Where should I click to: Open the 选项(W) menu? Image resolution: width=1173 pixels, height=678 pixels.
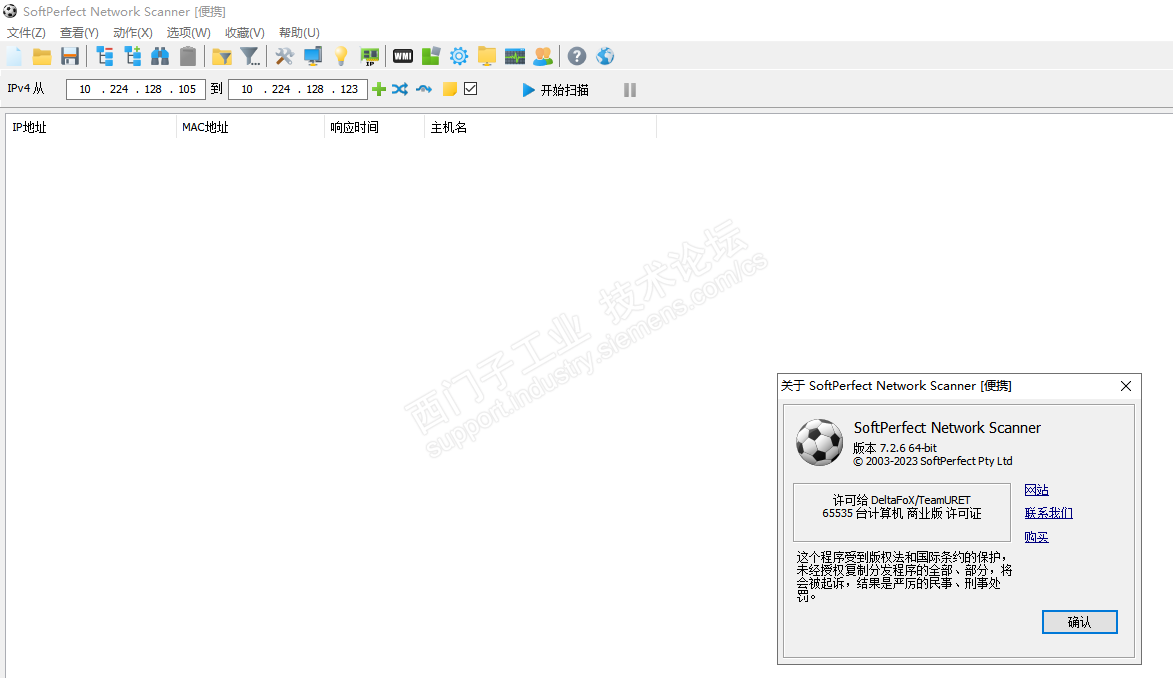coord(189,32)
